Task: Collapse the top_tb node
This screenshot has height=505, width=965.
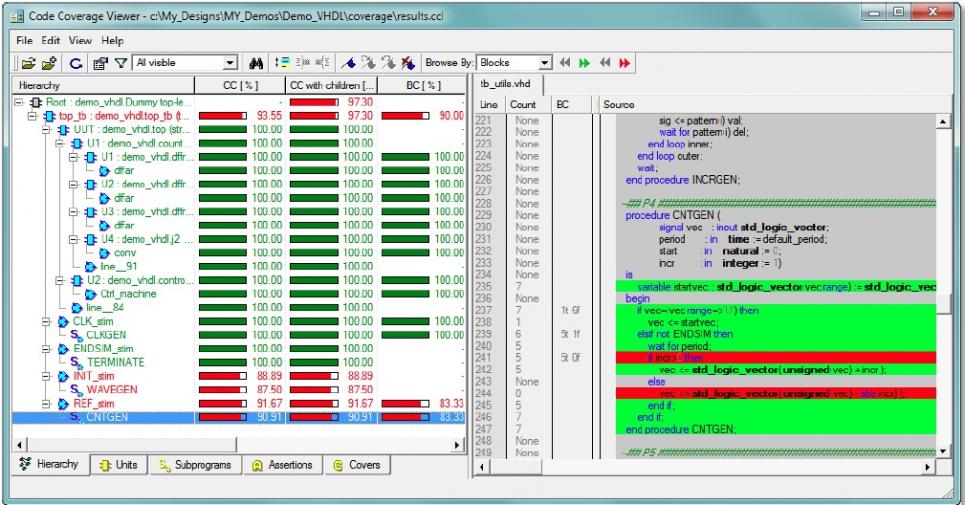Action: pyautogui.click(x=33, y=116)
